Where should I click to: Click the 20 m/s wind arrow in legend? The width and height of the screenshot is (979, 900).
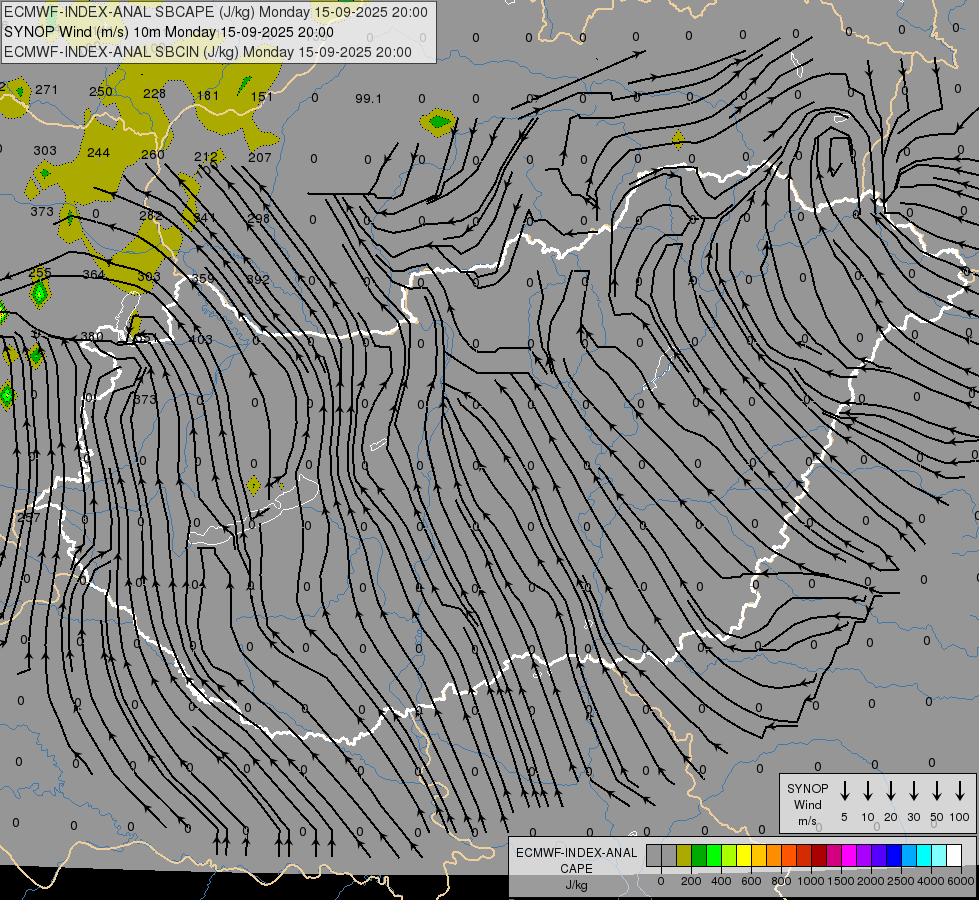pos(890,791)
